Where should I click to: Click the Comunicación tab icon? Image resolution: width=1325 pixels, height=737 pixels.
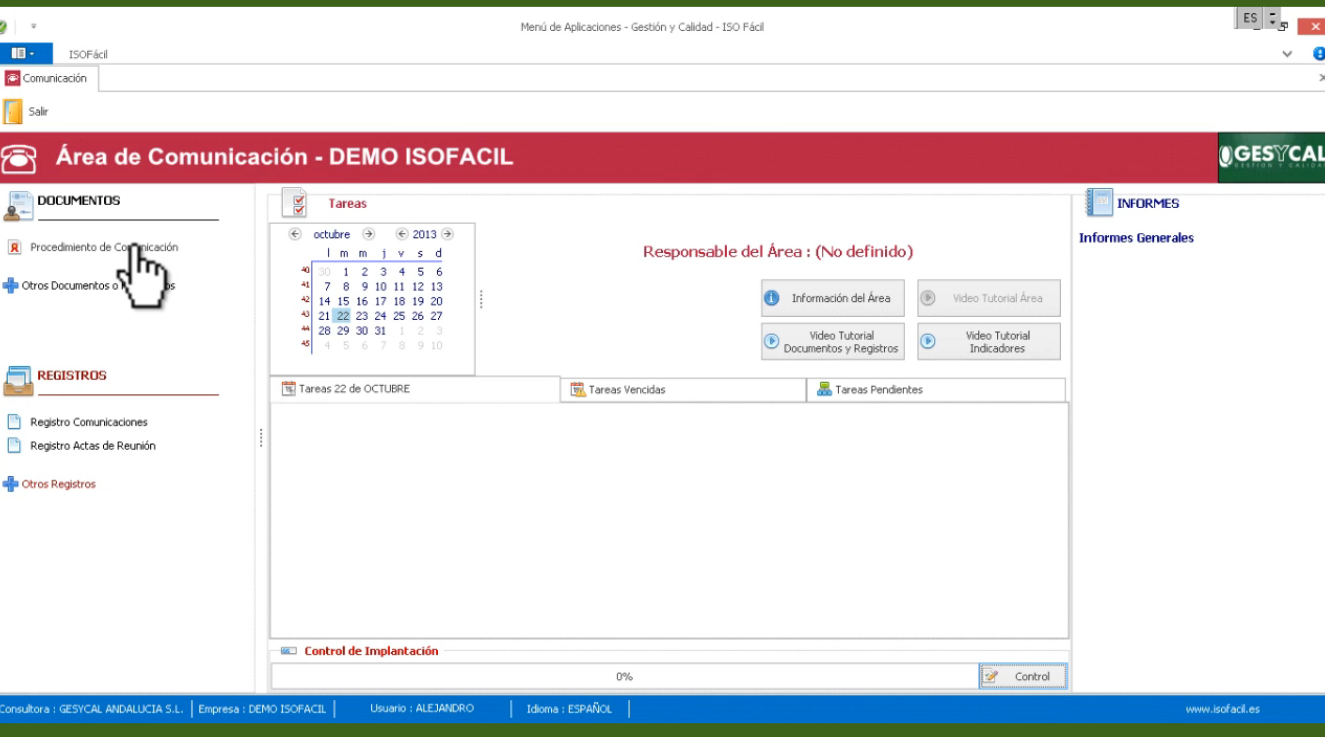12,78
